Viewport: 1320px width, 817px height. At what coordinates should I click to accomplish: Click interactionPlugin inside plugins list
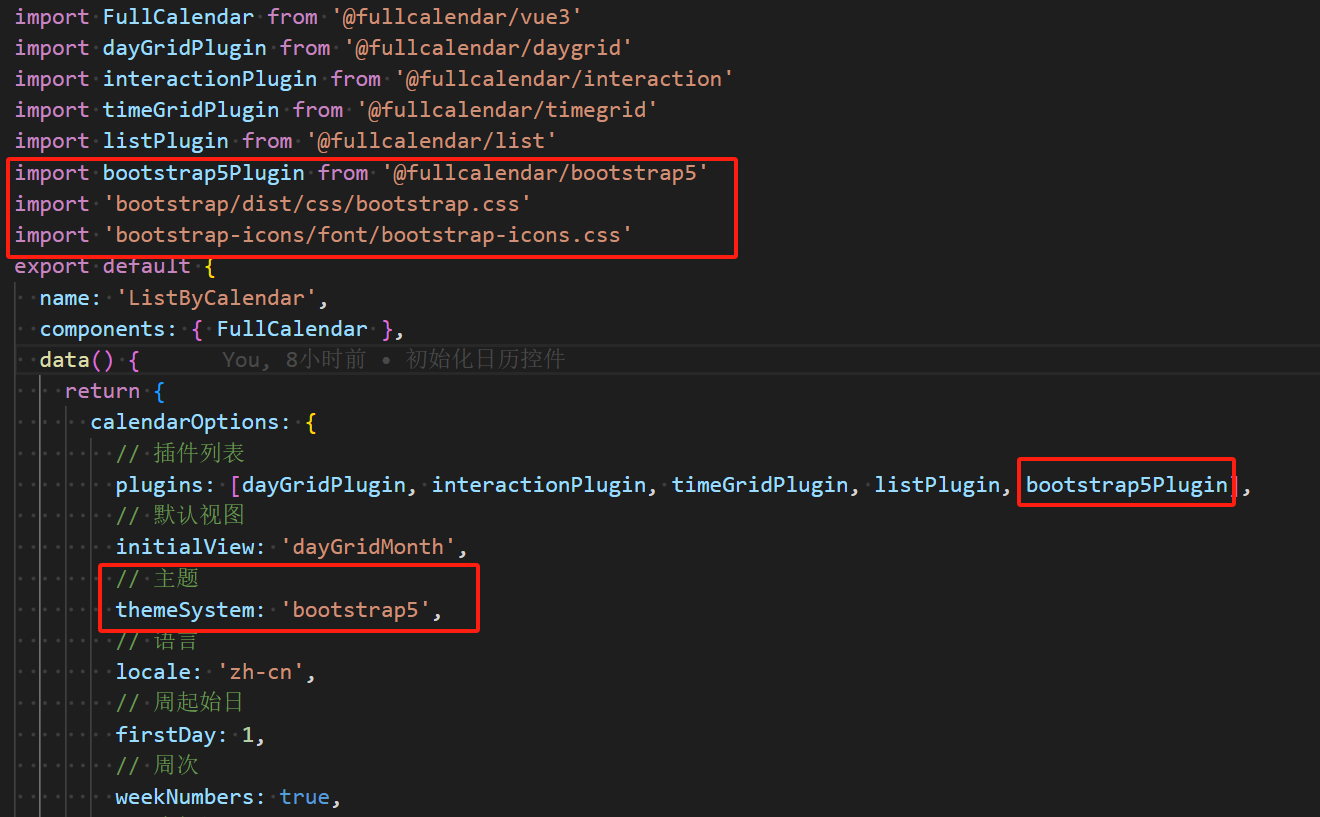[539, 485]
